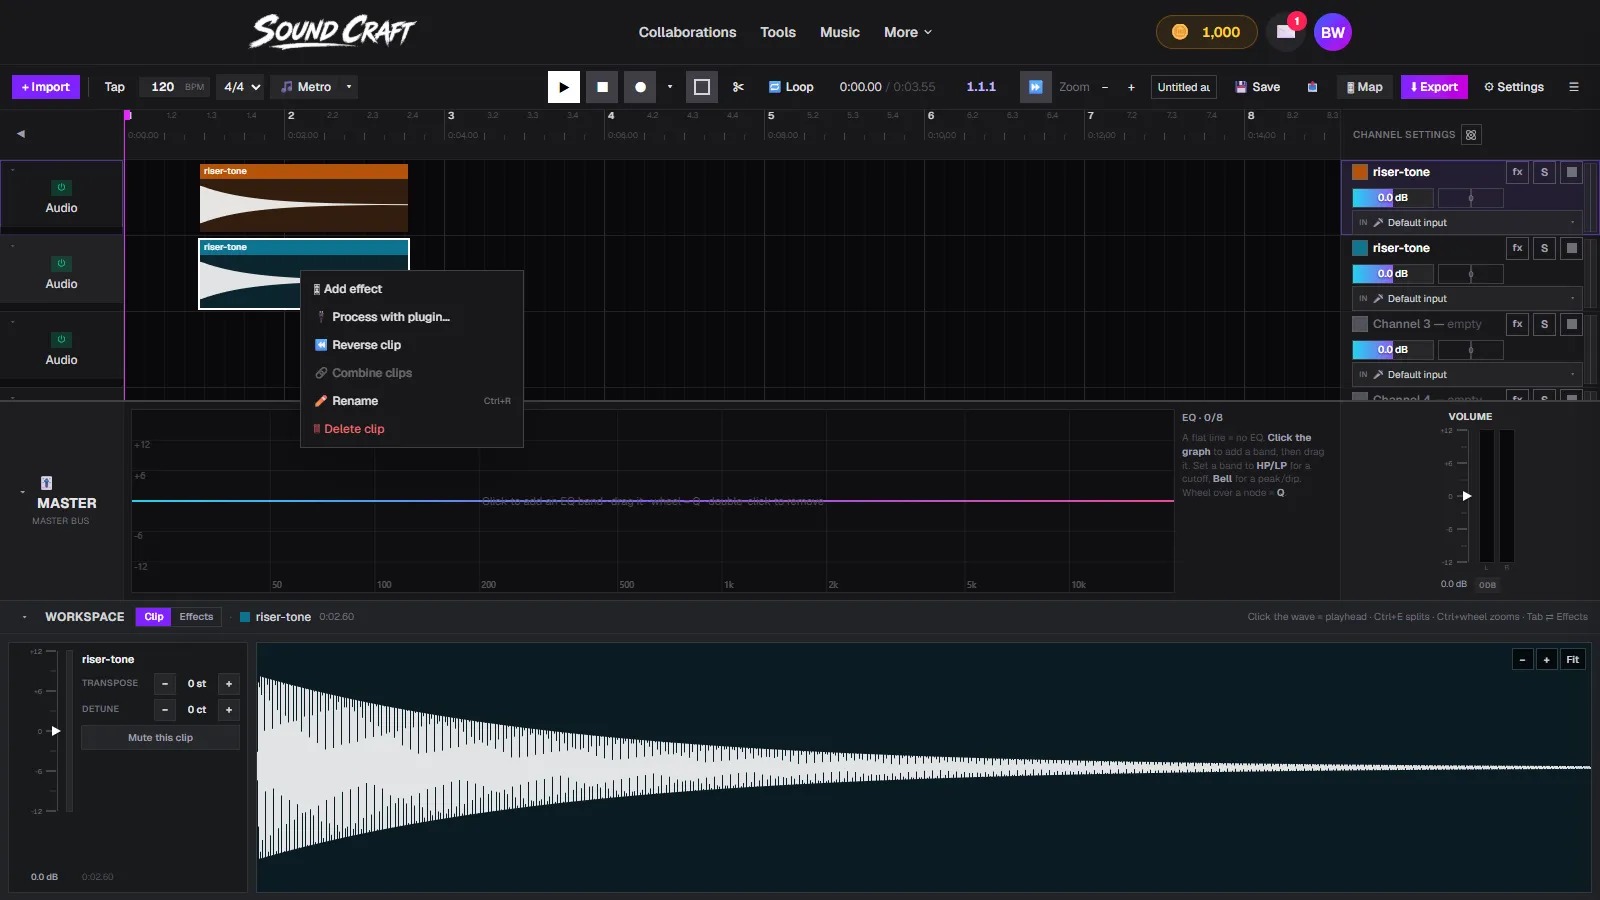Image resolution: width=1600 pixels, height=900 pixels.
Task: Start playback with the Play button
Action: (564, 87)
